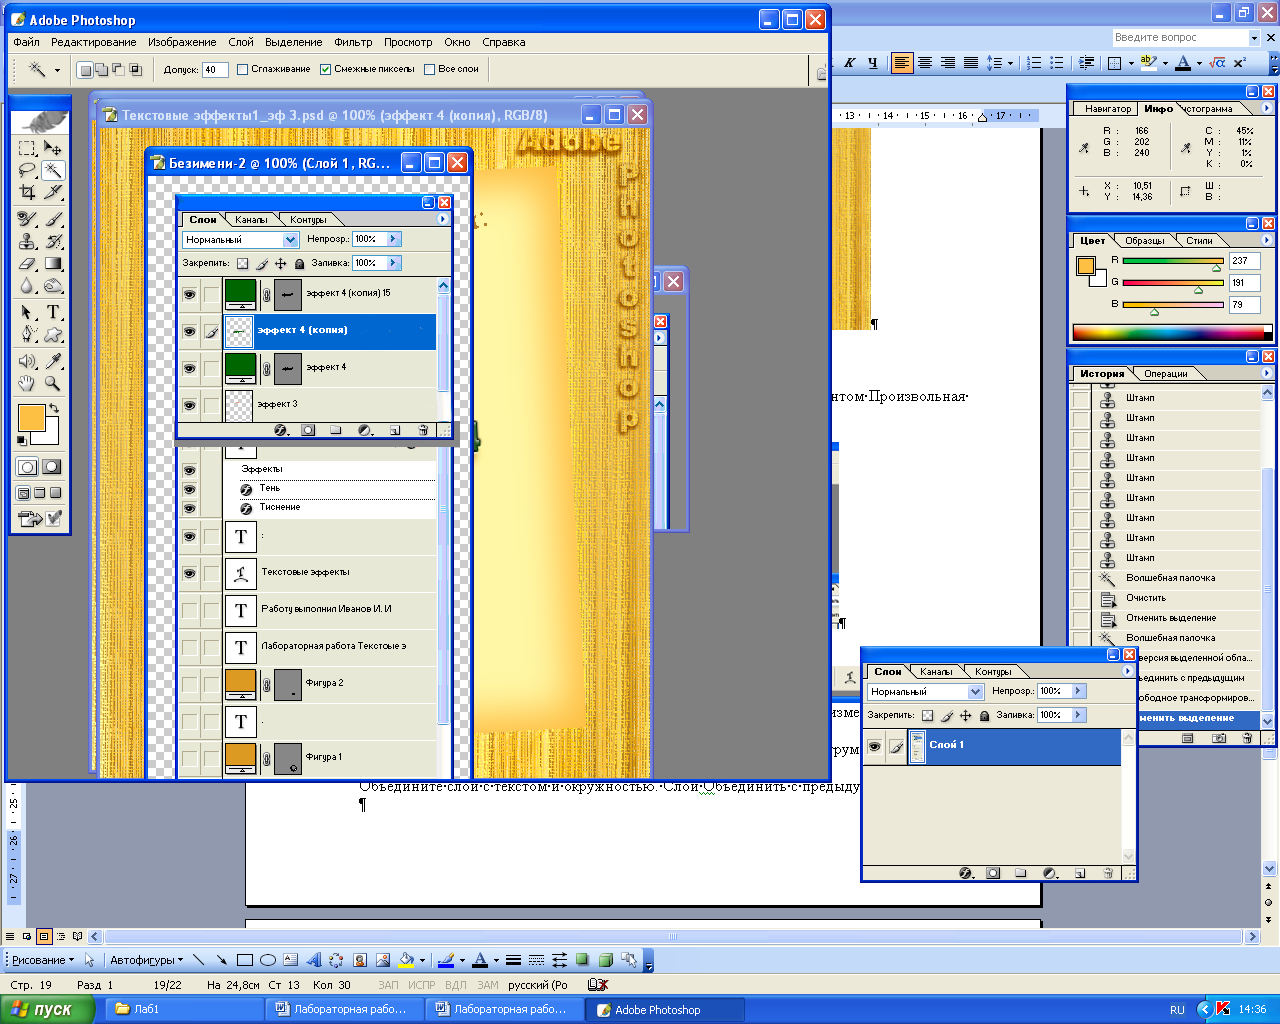Switch to Навигатор tab
Viewport: 1280px width, 1024px height.
click(1108, 109)
